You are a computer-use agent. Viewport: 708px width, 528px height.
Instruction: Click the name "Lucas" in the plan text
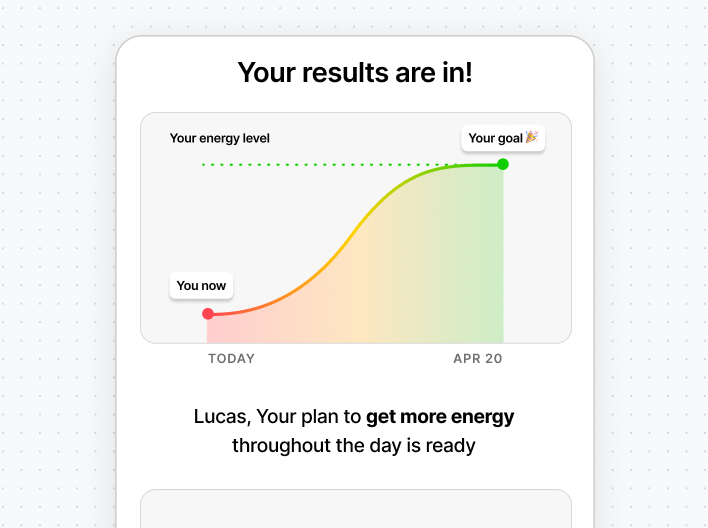point(219,416)
